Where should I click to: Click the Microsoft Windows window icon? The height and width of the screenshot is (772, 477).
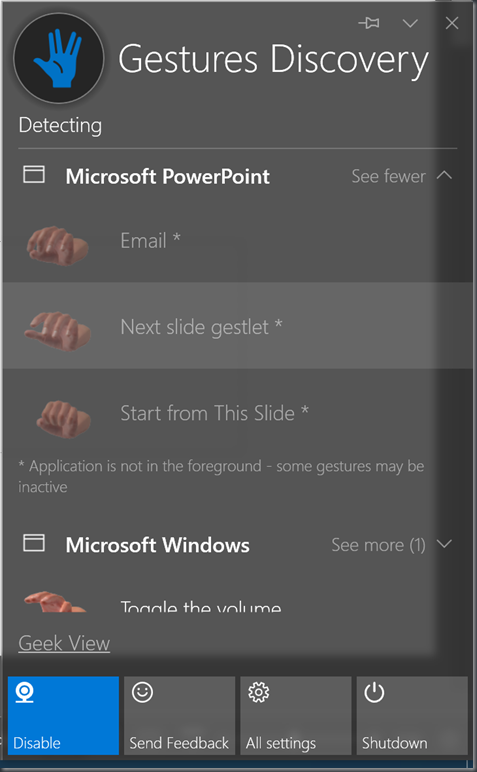click(34, 543)
